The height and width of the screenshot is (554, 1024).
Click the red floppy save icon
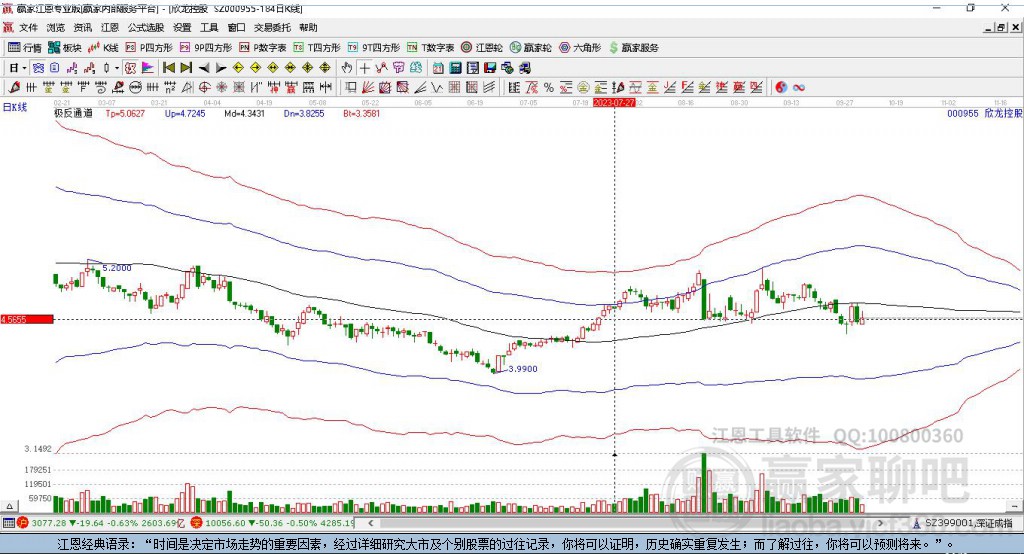click(490, 68)
